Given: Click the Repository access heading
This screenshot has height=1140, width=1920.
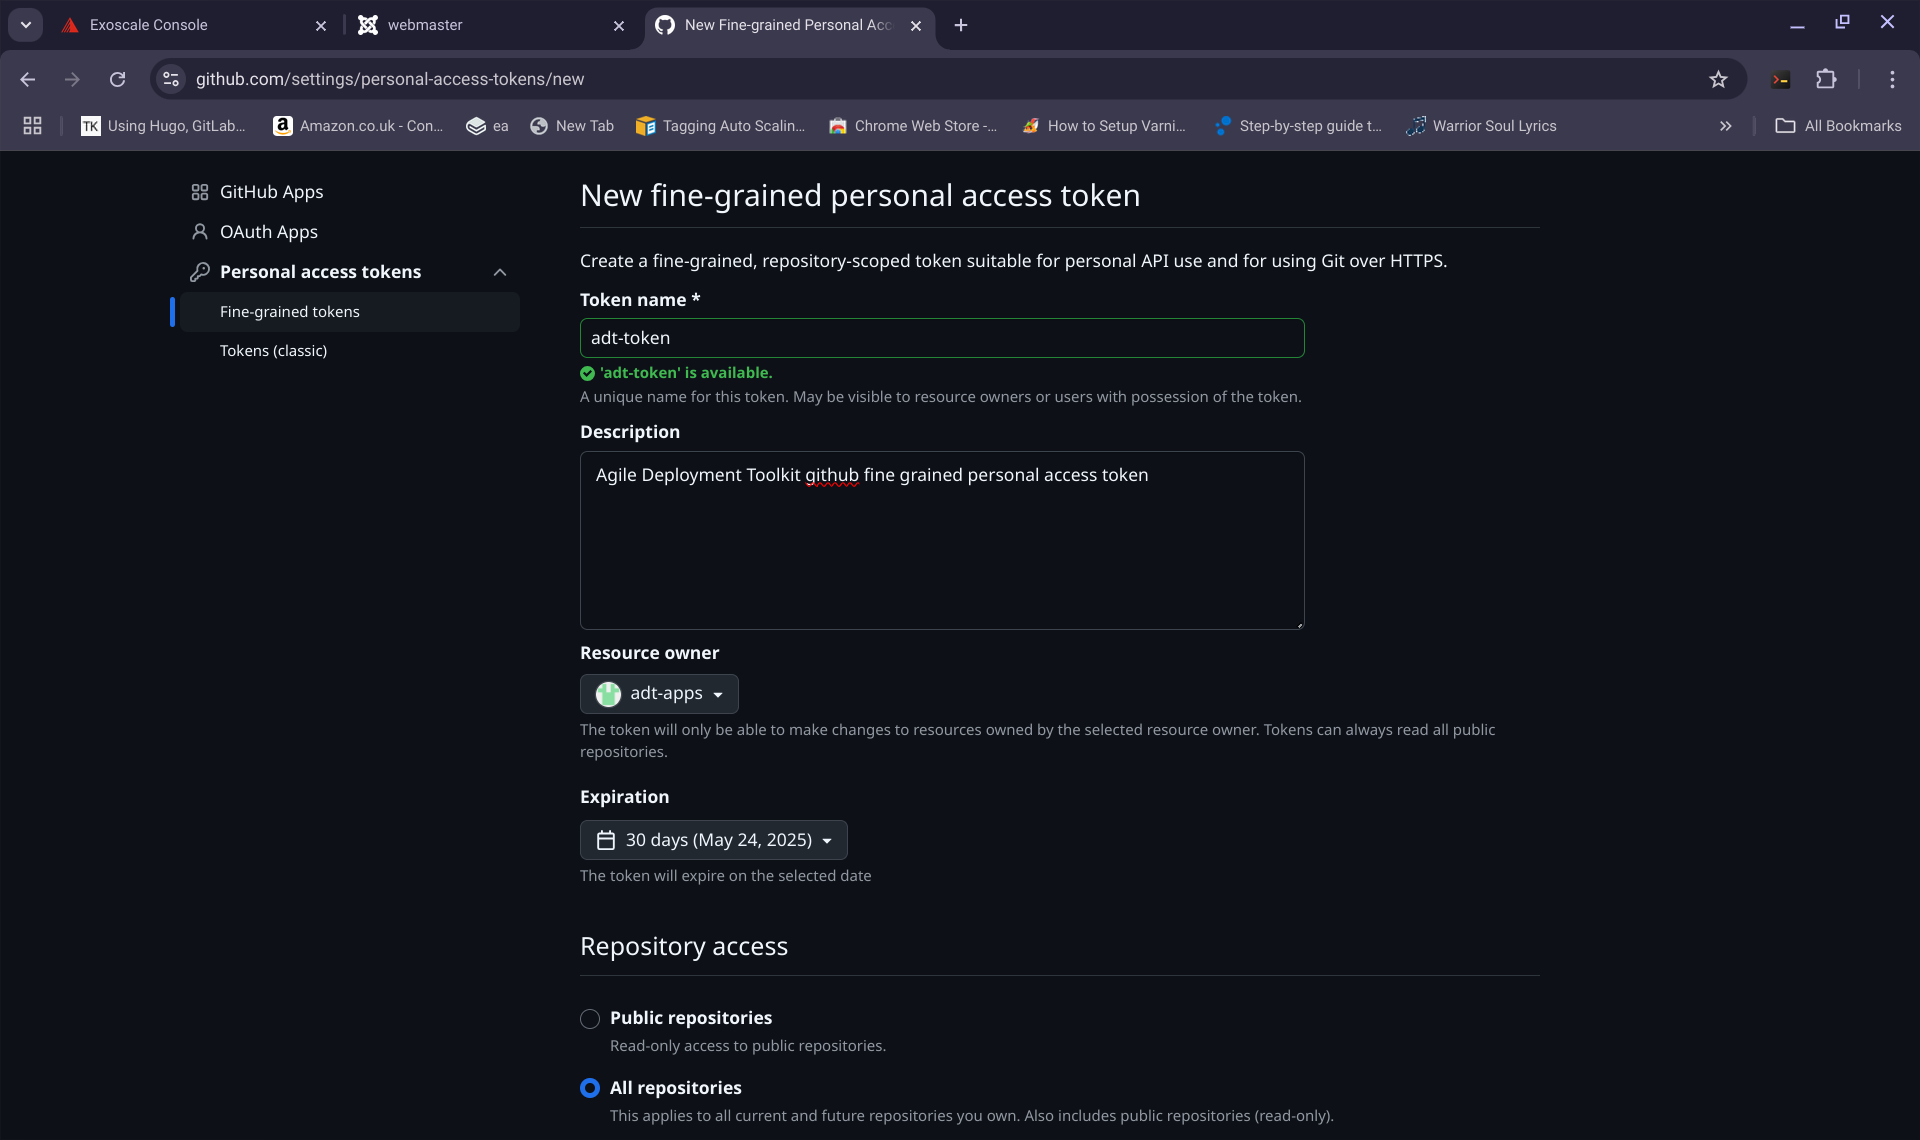Looking at the screenshot, I should tap(684, 946).
